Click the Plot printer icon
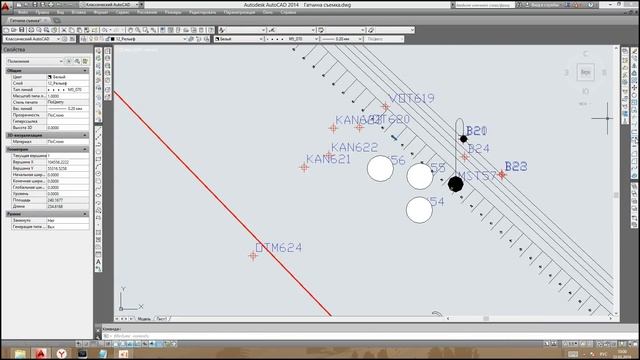640x360 pixels. [31, 30]
